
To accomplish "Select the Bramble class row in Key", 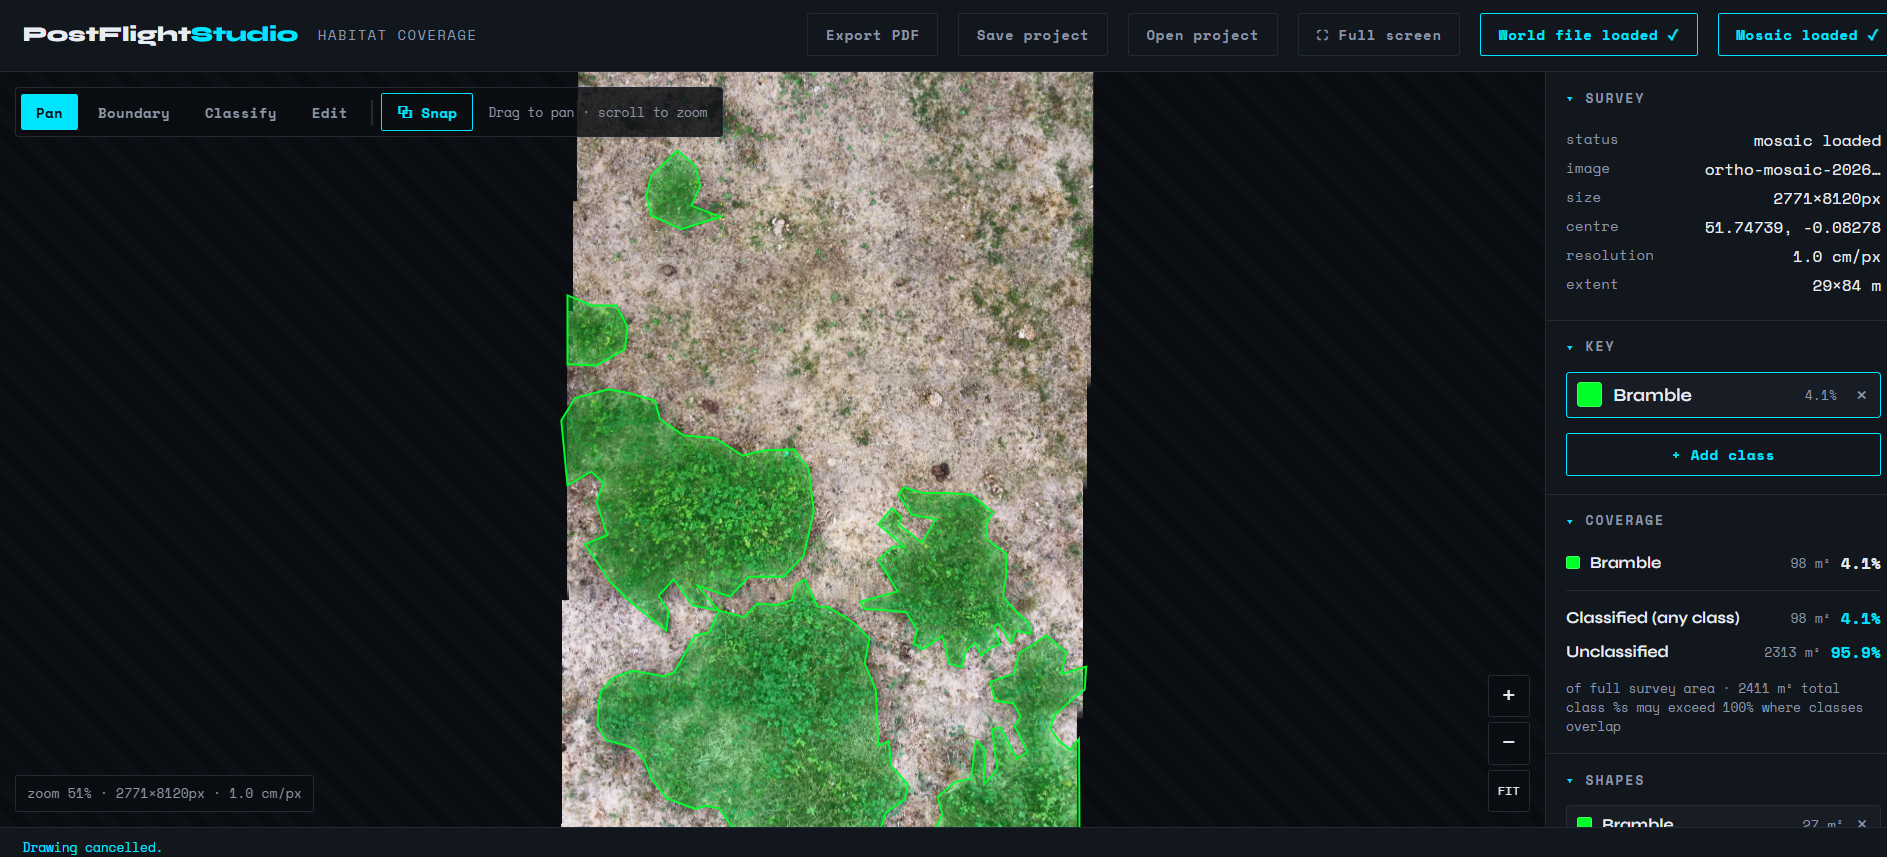I will [x=1723, y=395].
